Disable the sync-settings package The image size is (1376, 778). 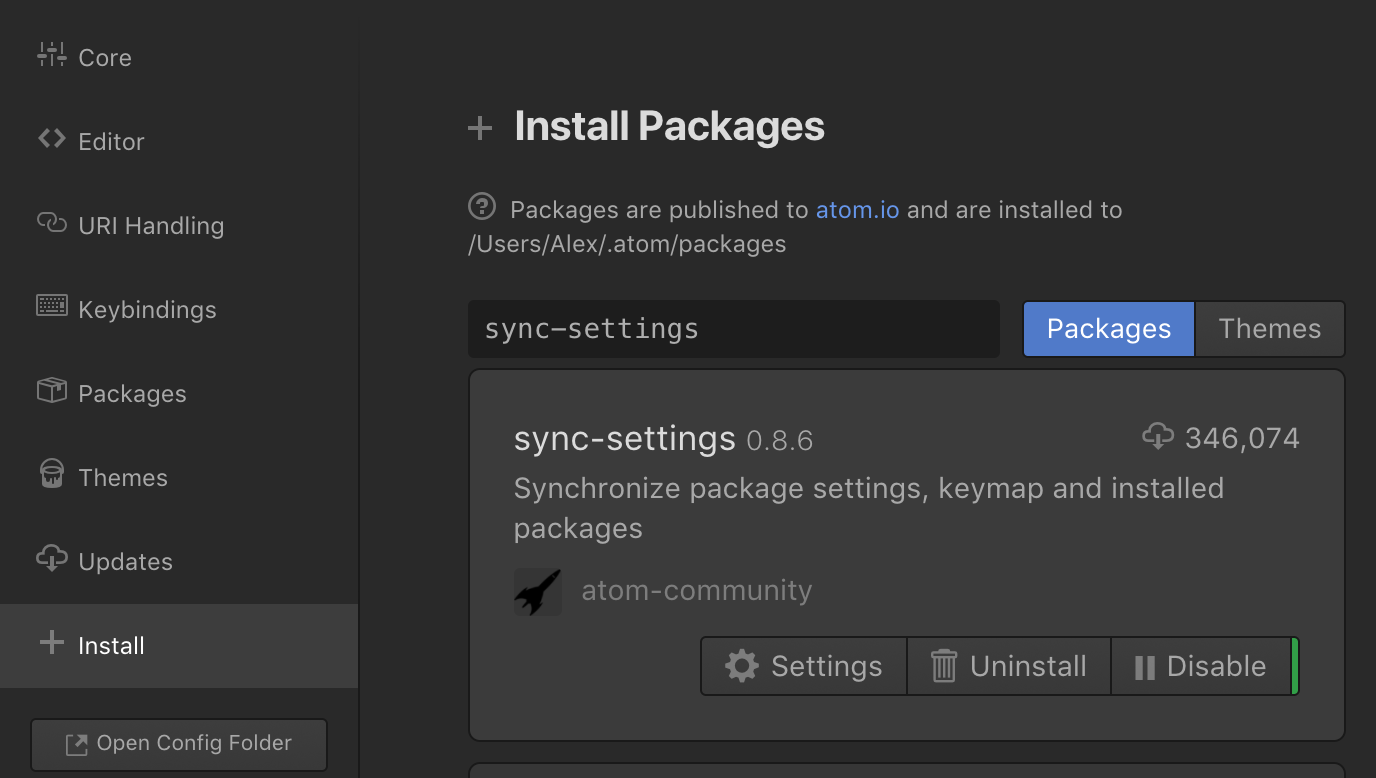tap(1201, 666)
